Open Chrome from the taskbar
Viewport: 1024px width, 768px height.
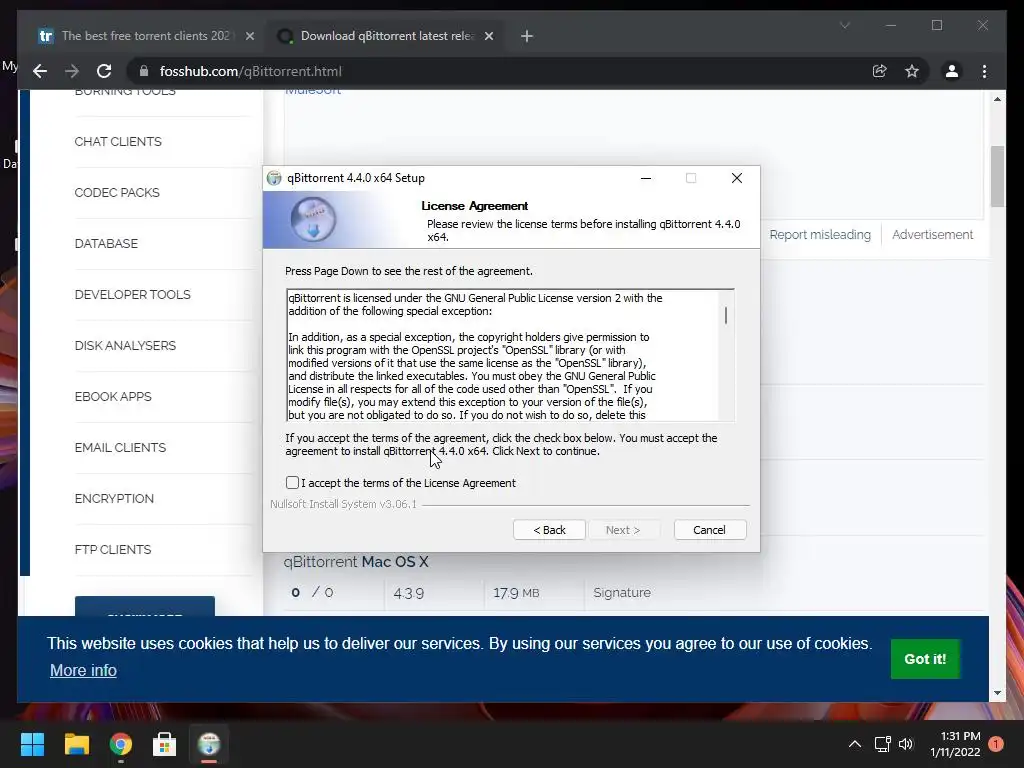tap(121, 744)
